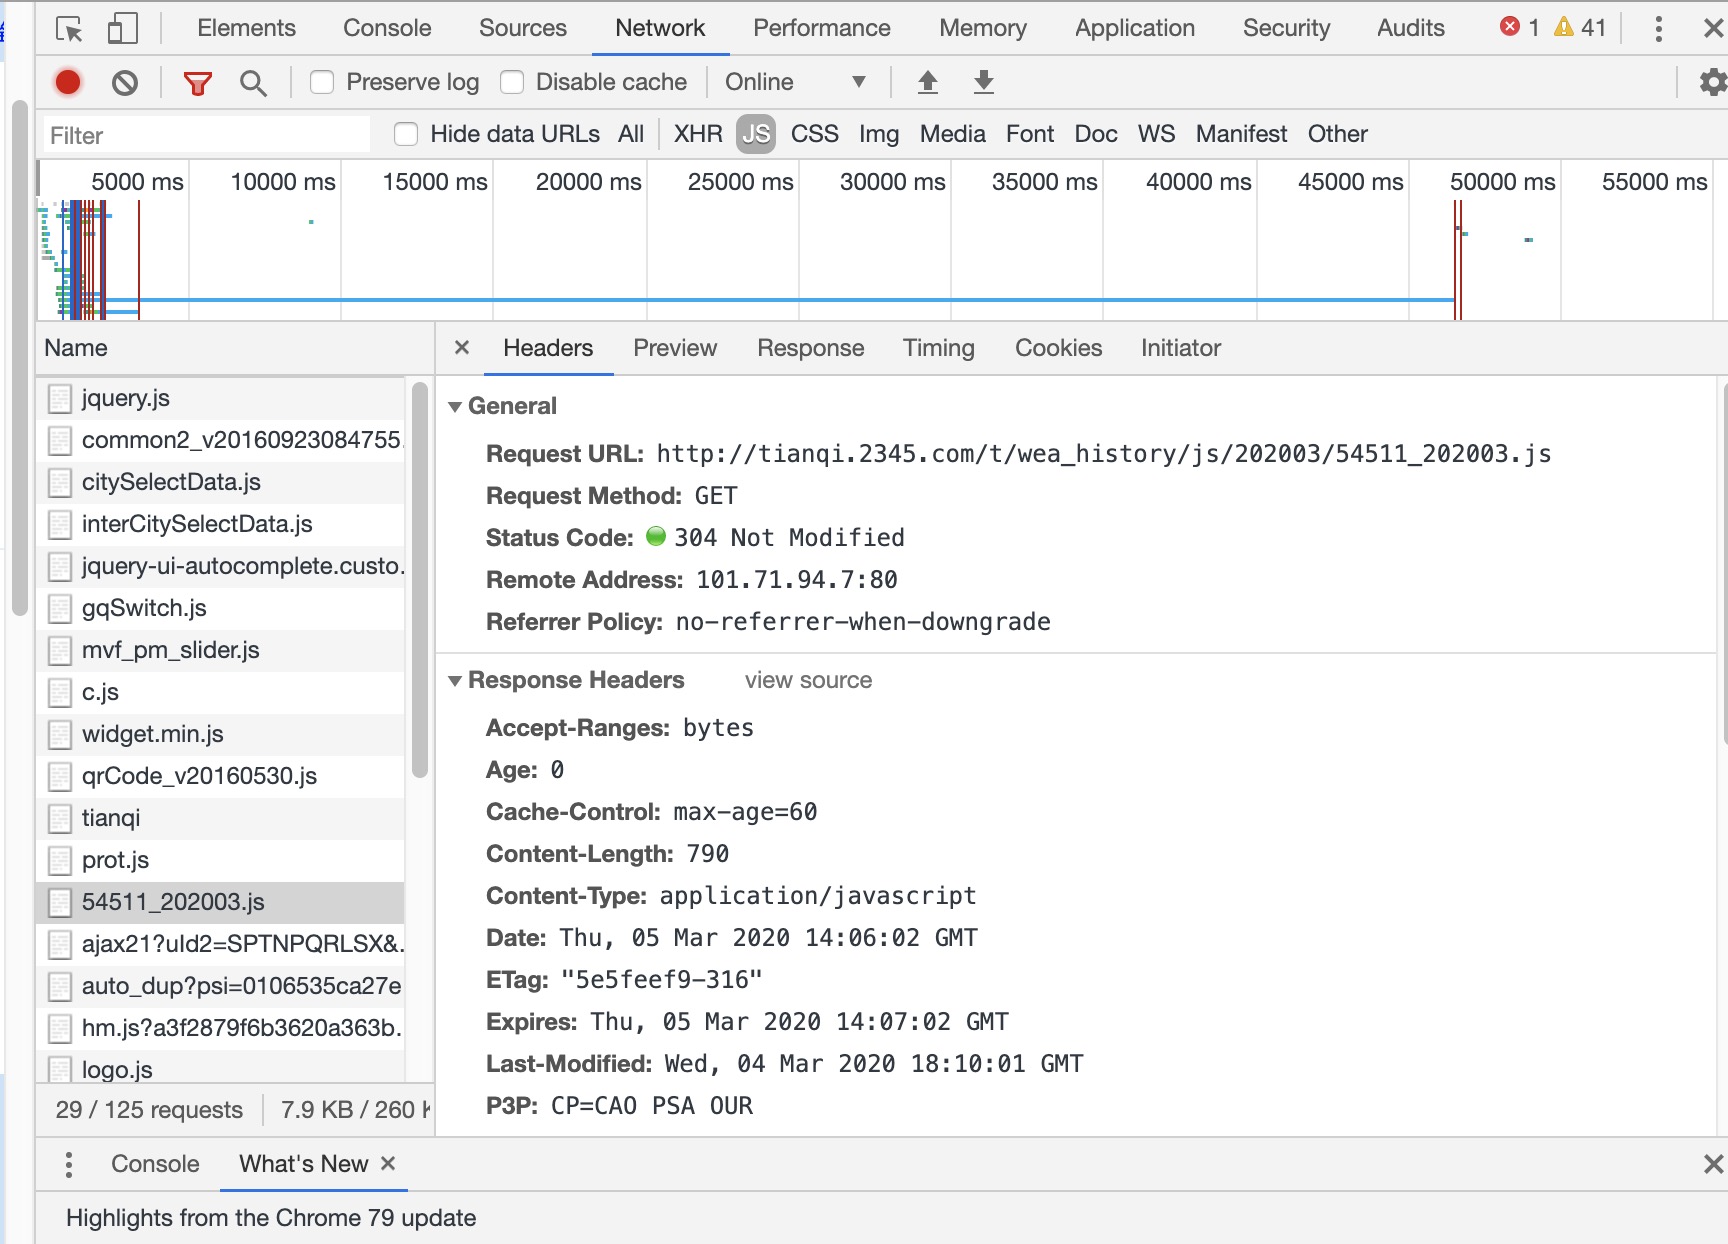Screen dimensions: 1728x1244
Task: Clear the network log
Action: pos(125,82)
